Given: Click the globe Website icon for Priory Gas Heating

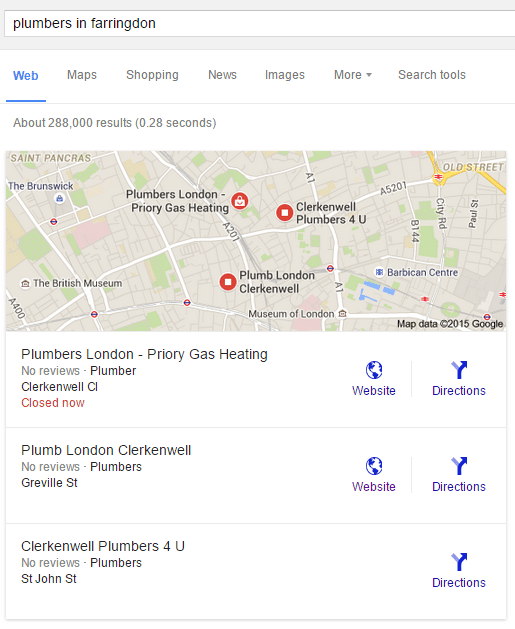Looking at the screenshot, I should [374, 370].
